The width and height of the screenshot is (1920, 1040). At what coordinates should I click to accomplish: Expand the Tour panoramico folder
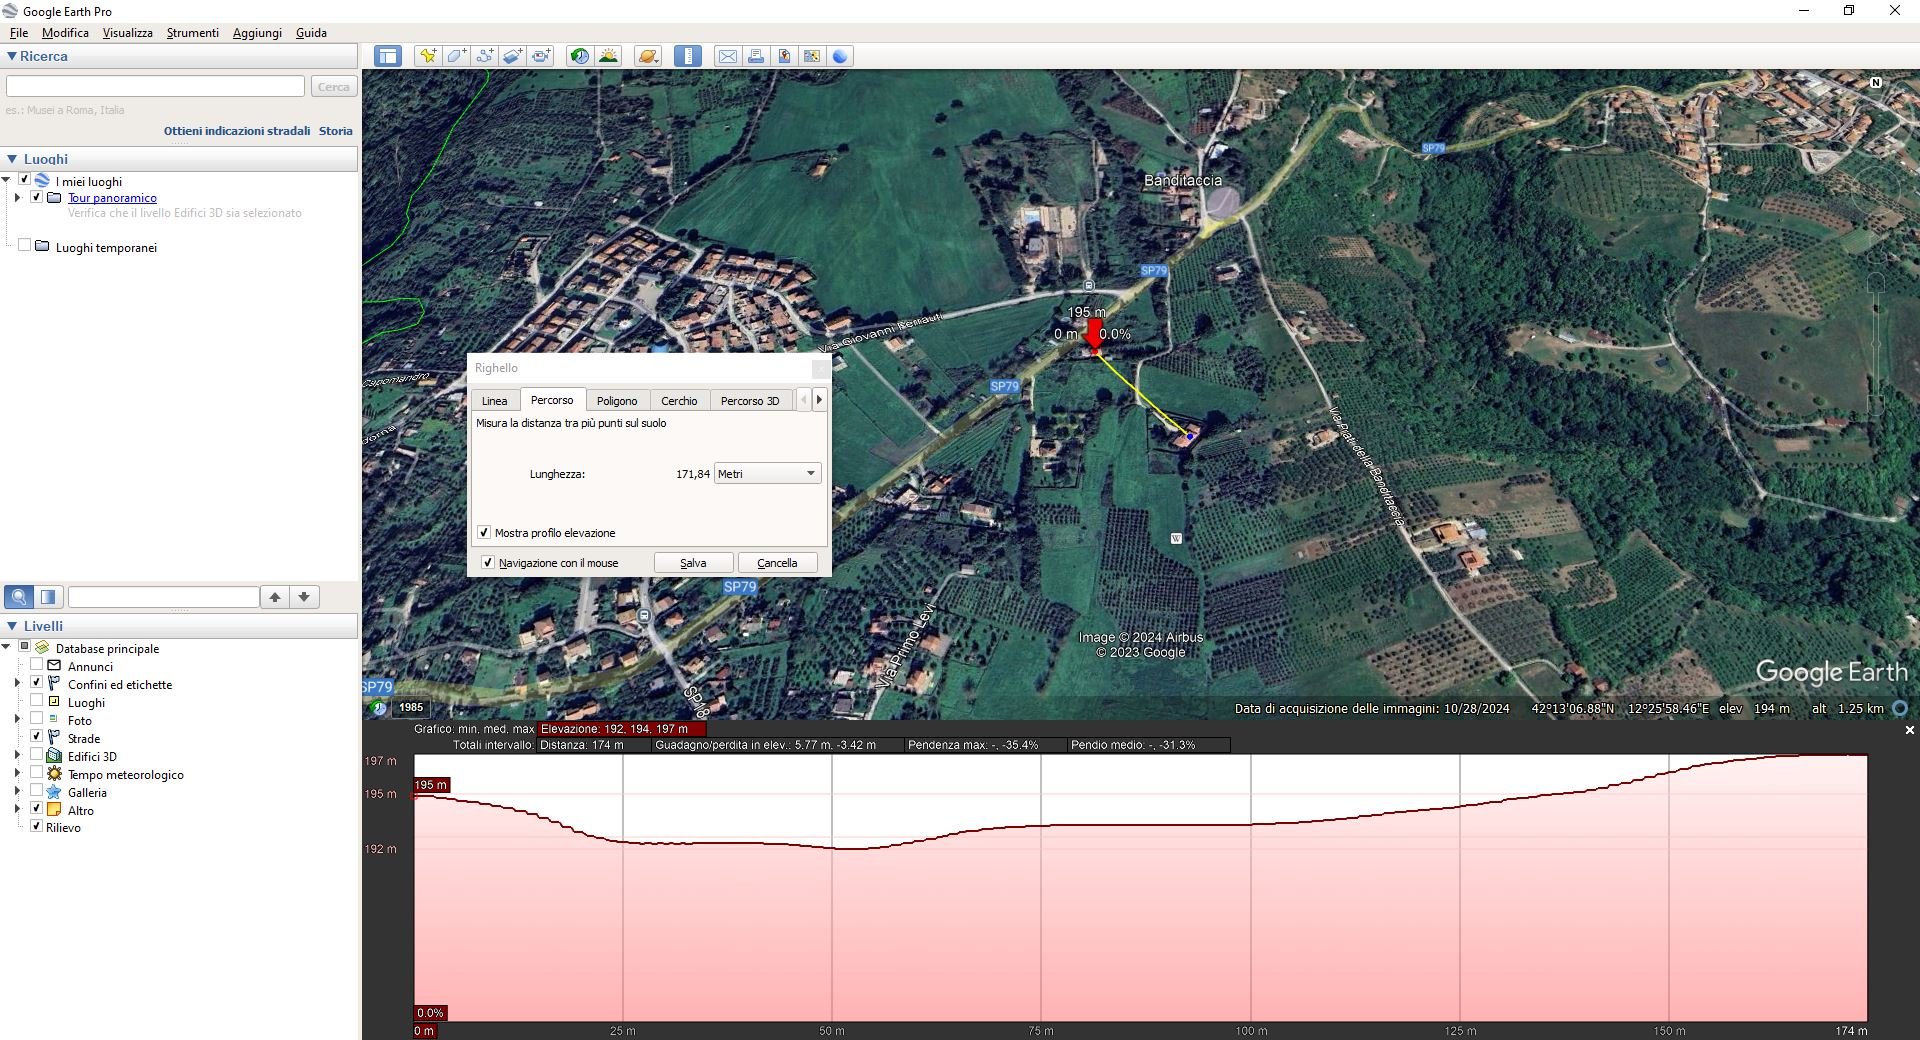click(17, 198)
